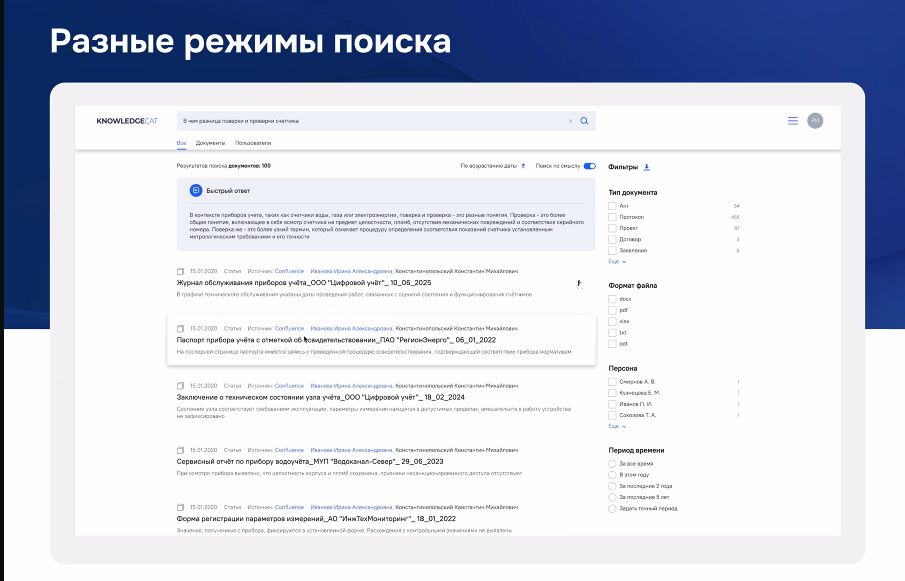905x581 pixels.
Task: Open the По возрастанию даты sort control
Action: 492,166
